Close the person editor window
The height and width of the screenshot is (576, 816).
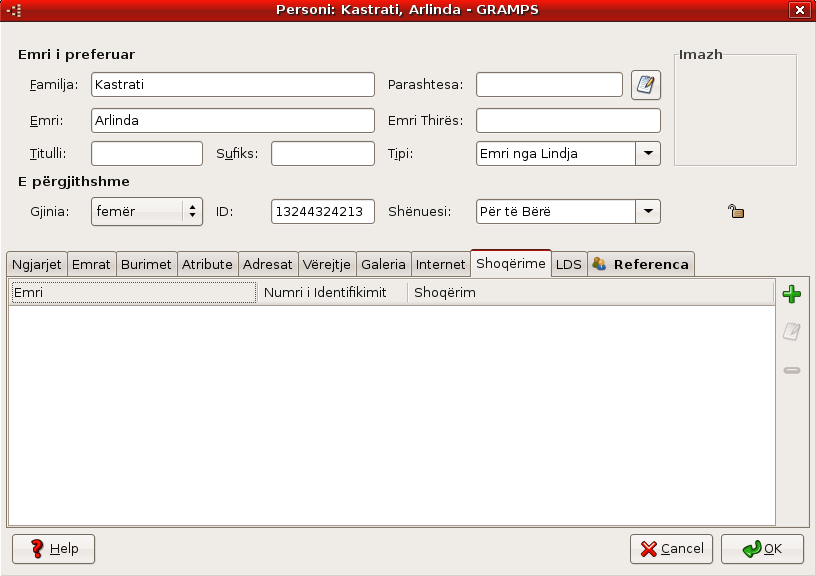pyautogui.click(x=799, y=10)
